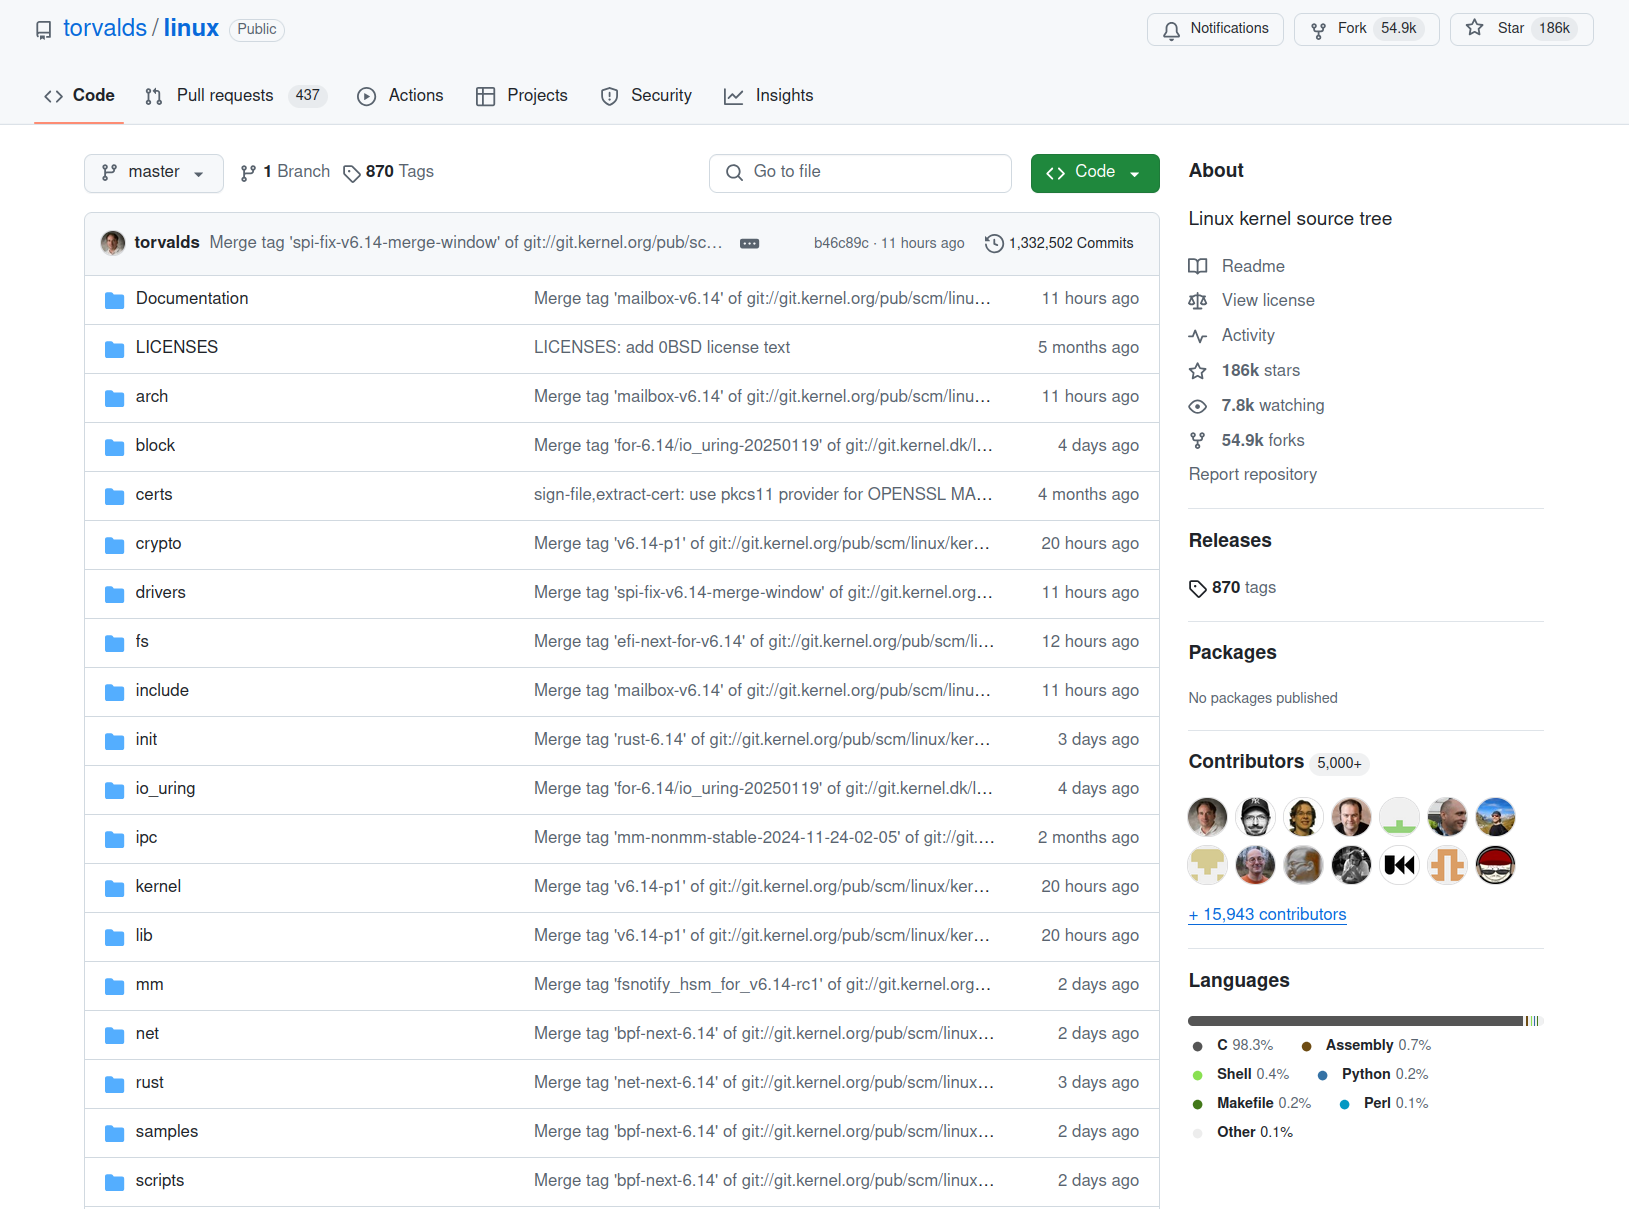Open the commit history clock icon
Image resolution: width=1629 pixels, height=1209 pixels.
coord(993,243)
